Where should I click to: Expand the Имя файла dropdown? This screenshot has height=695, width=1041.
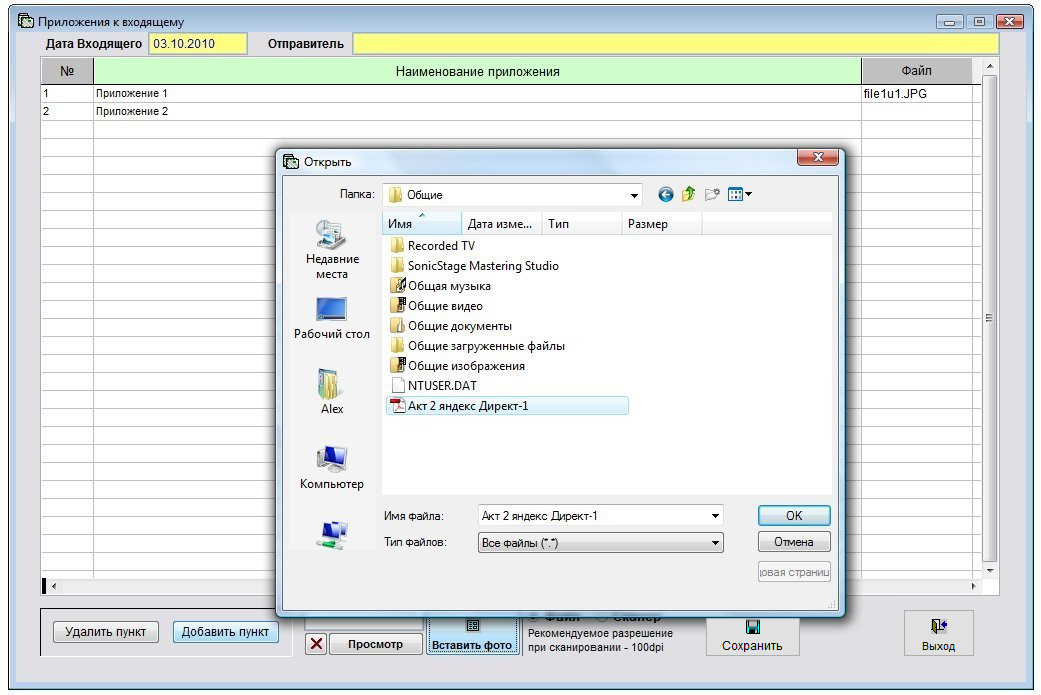tap(715, 516)
